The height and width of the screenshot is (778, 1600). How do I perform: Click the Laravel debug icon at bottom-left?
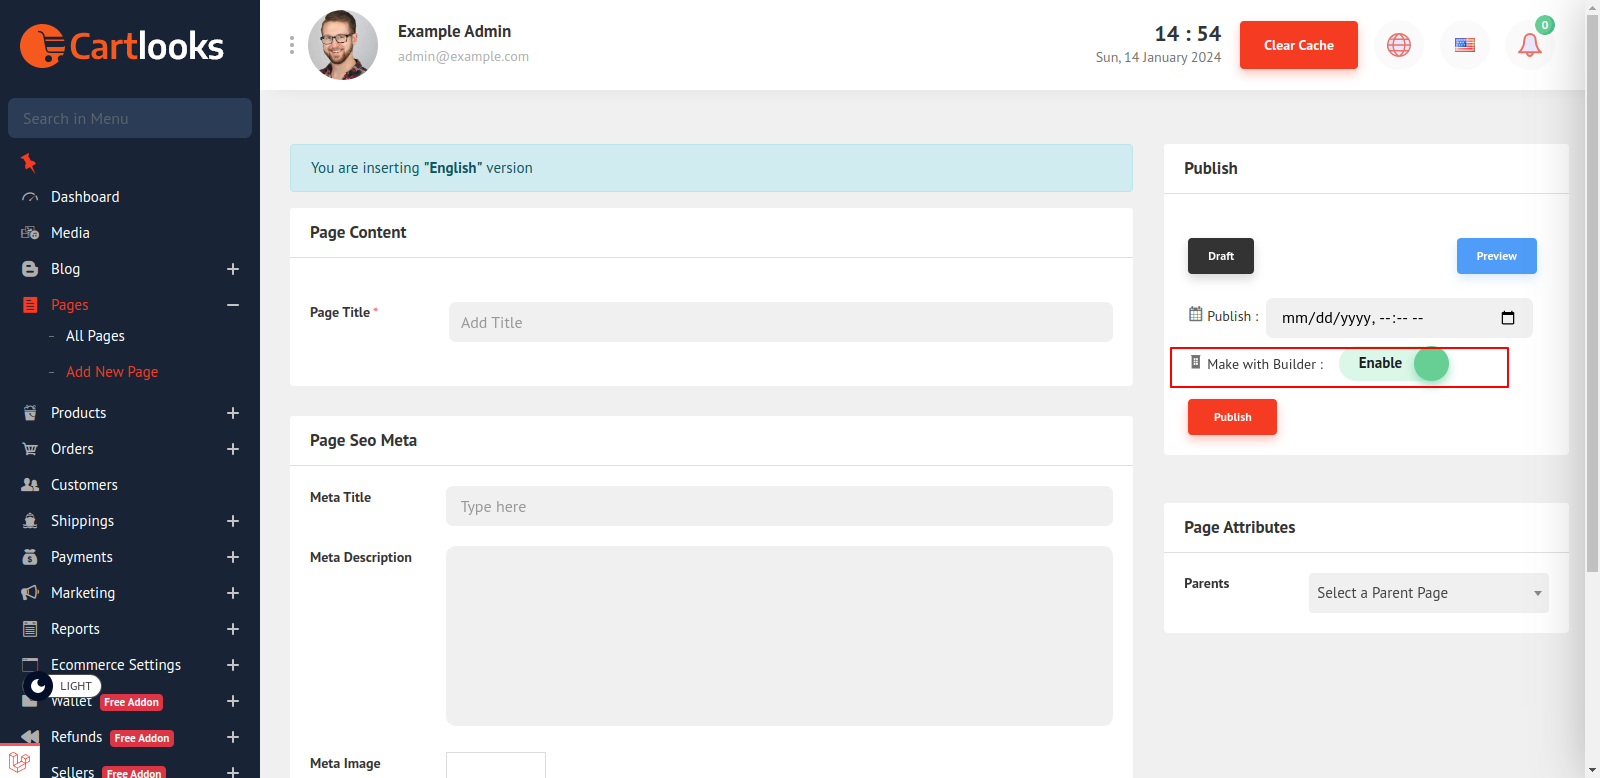[19, 761]
